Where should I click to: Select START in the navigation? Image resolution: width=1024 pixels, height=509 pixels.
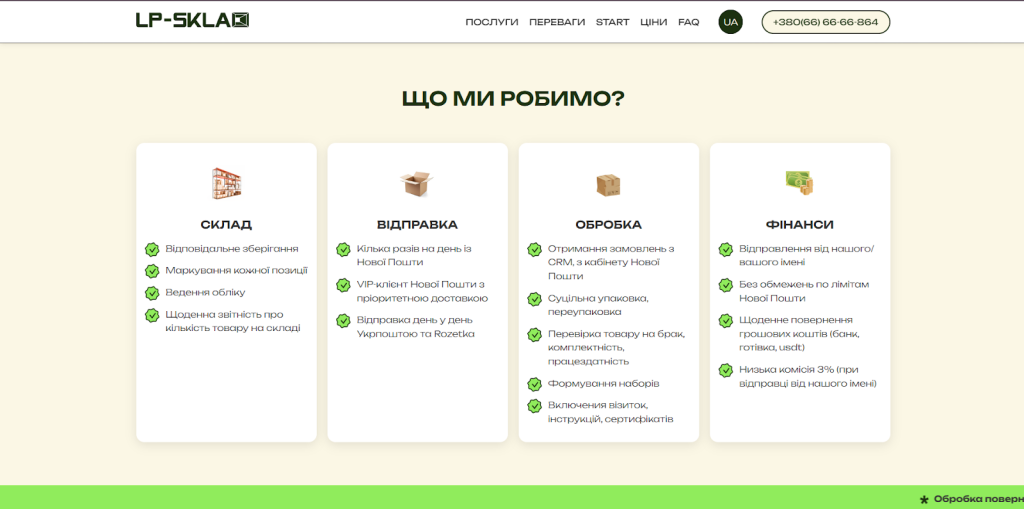tap(612, 22)
